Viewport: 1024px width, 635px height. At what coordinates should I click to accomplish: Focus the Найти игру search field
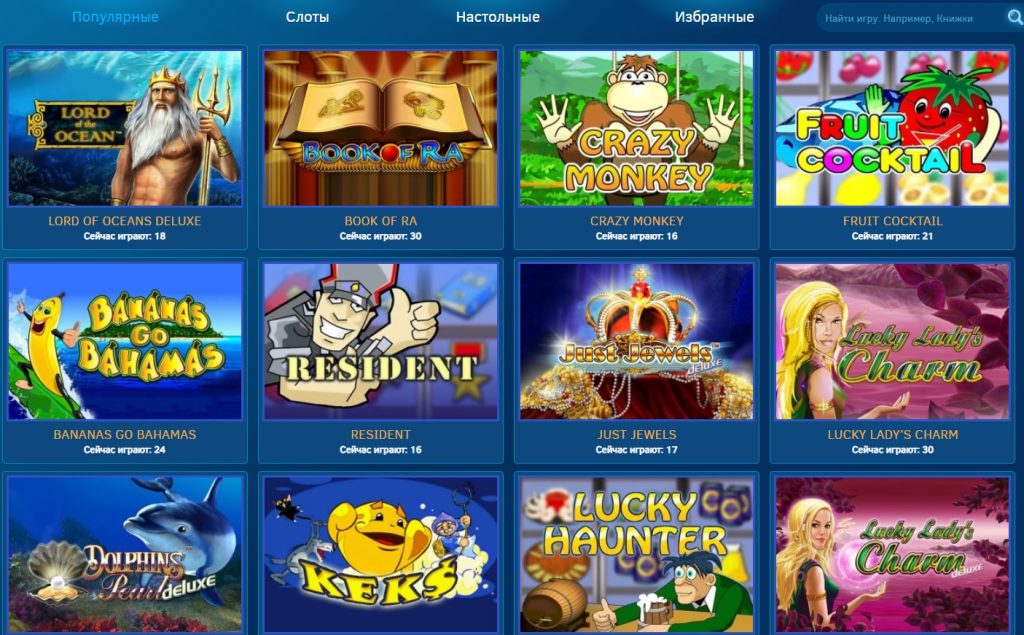click(x=910, y=18)
